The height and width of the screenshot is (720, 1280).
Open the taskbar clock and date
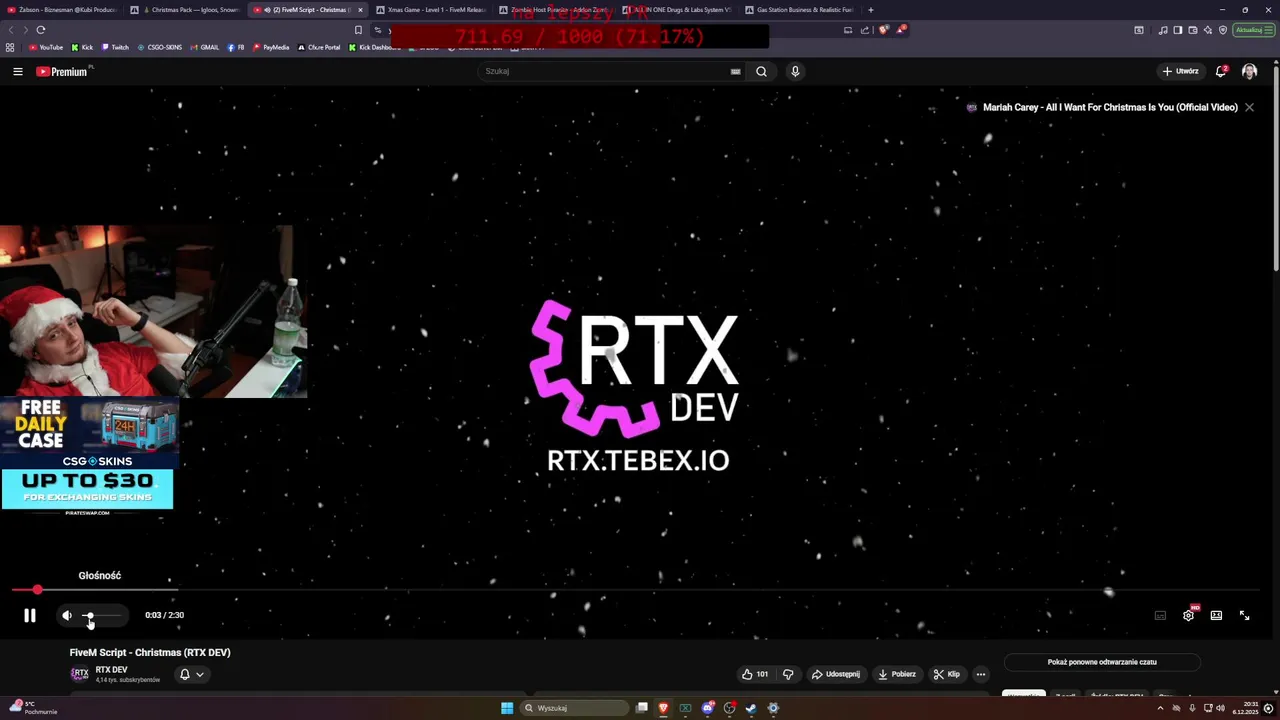[x=1245, y=708]
